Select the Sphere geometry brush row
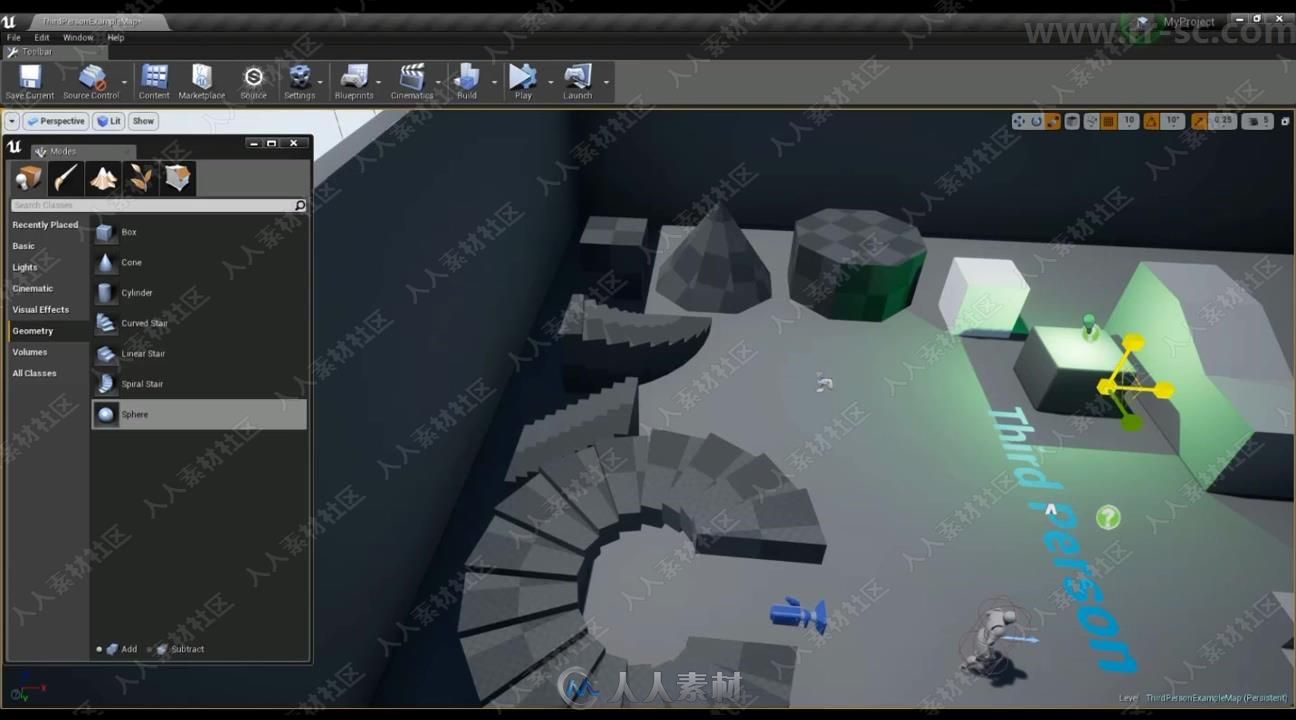 pyautogui.click(x=199, y=414)
